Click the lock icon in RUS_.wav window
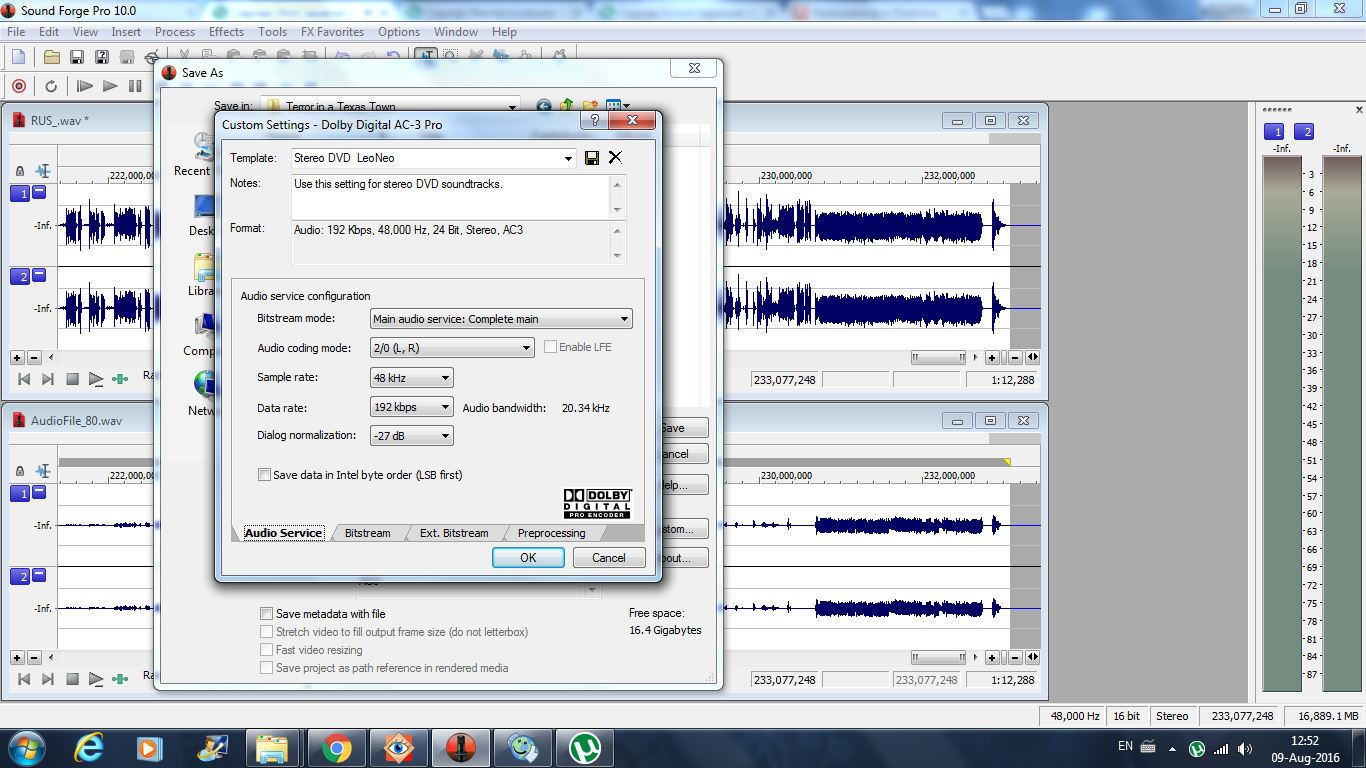Screen dimensions: 1366x768 point(20,171)
